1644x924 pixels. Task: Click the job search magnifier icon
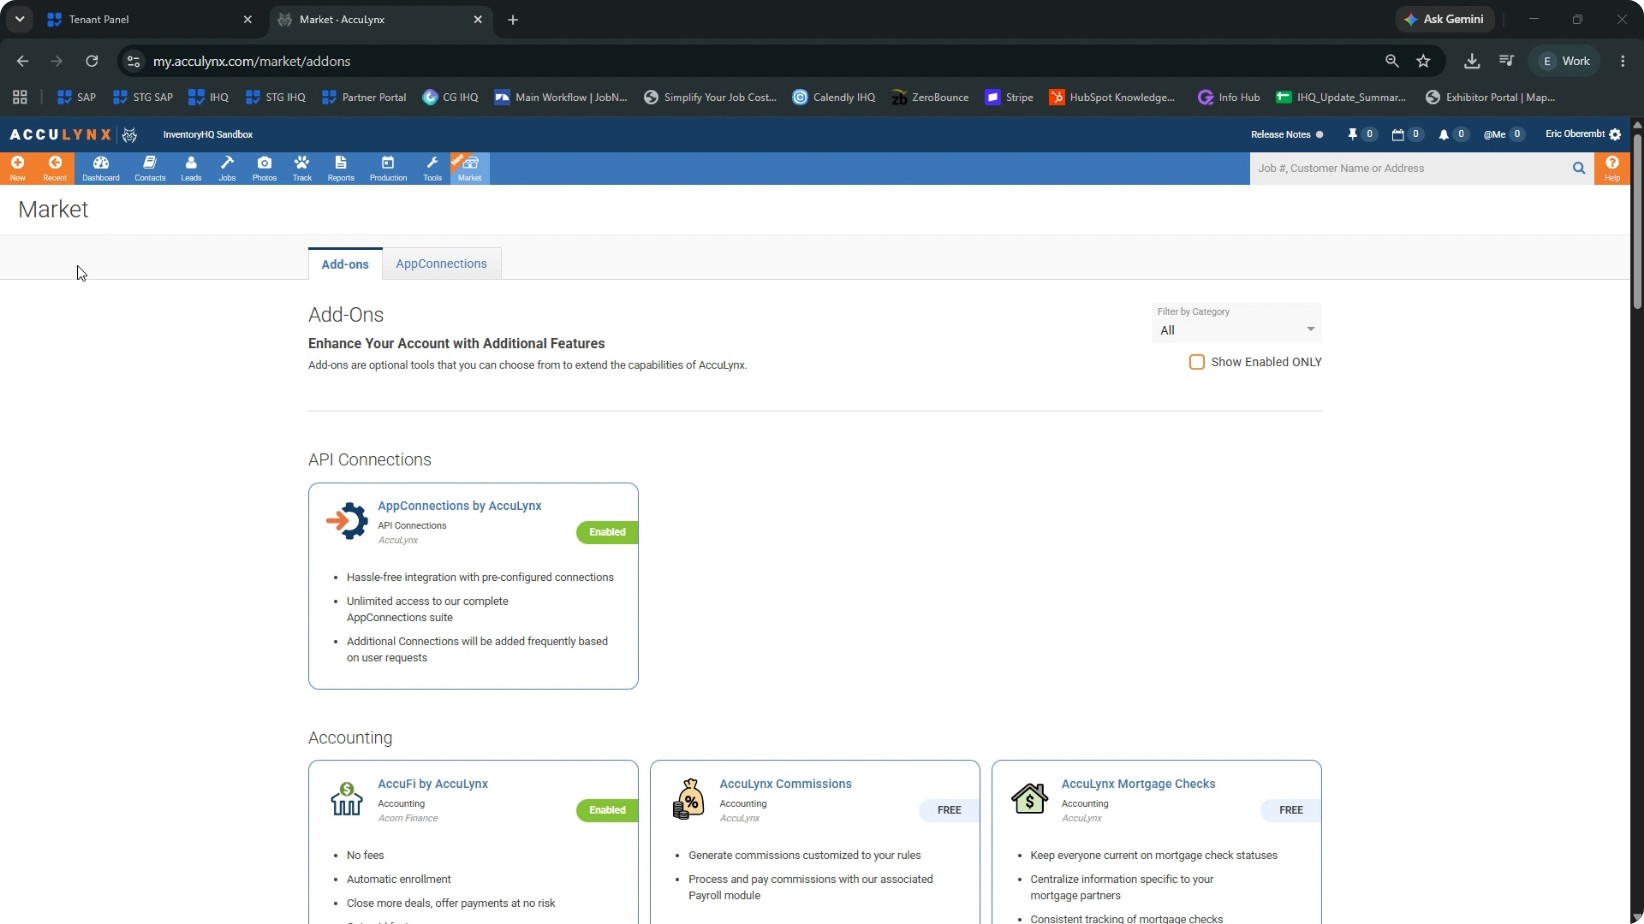pos(1579,168)
